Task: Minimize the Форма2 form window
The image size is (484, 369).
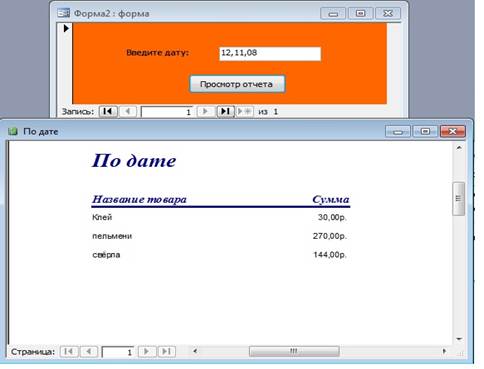Action: (333, 13)
